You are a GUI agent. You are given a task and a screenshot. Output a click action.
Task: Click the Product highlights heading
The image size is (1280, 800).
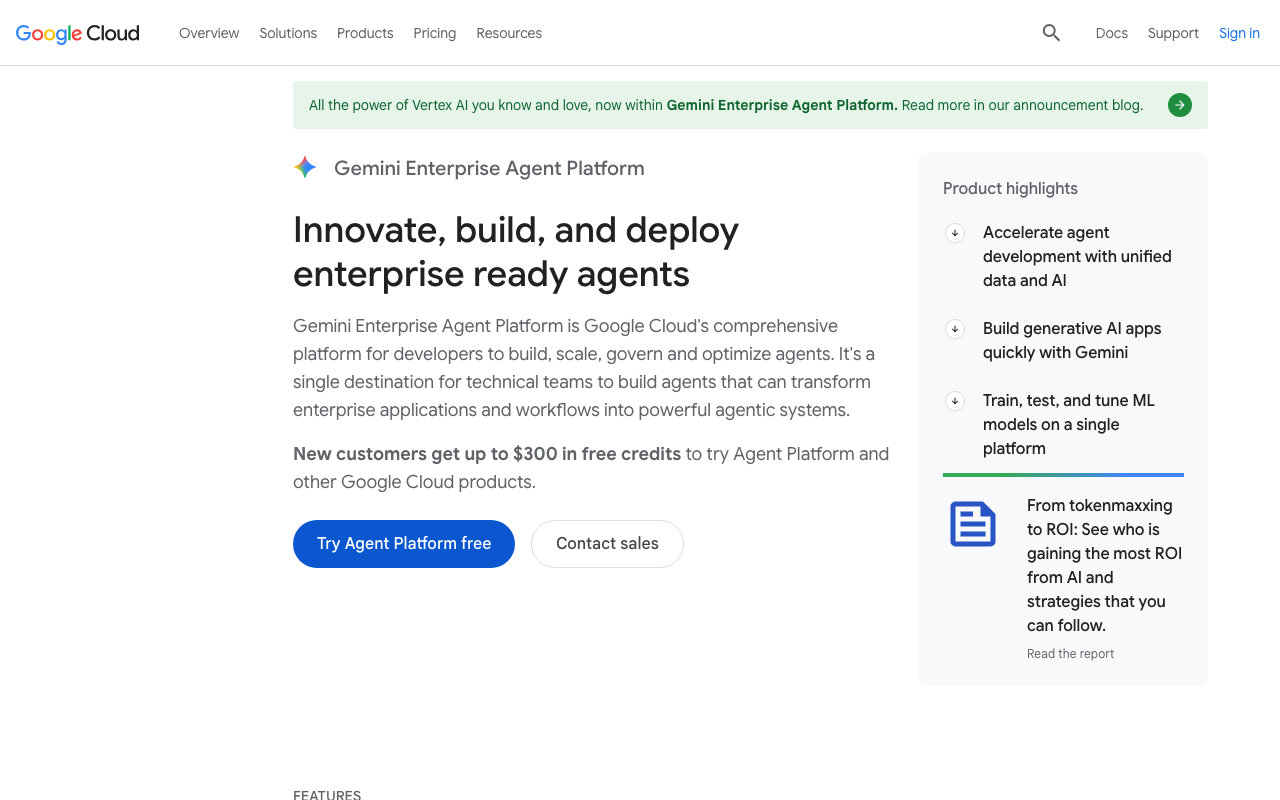pyautogui.click(x=1010, y=189)
